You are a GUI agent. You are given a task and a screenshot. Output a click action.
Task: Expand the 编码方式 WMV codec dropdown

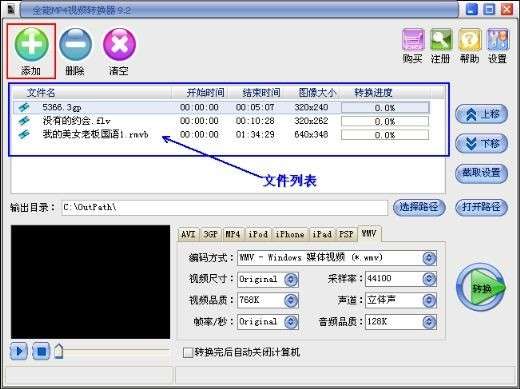(x=429, y=258)
